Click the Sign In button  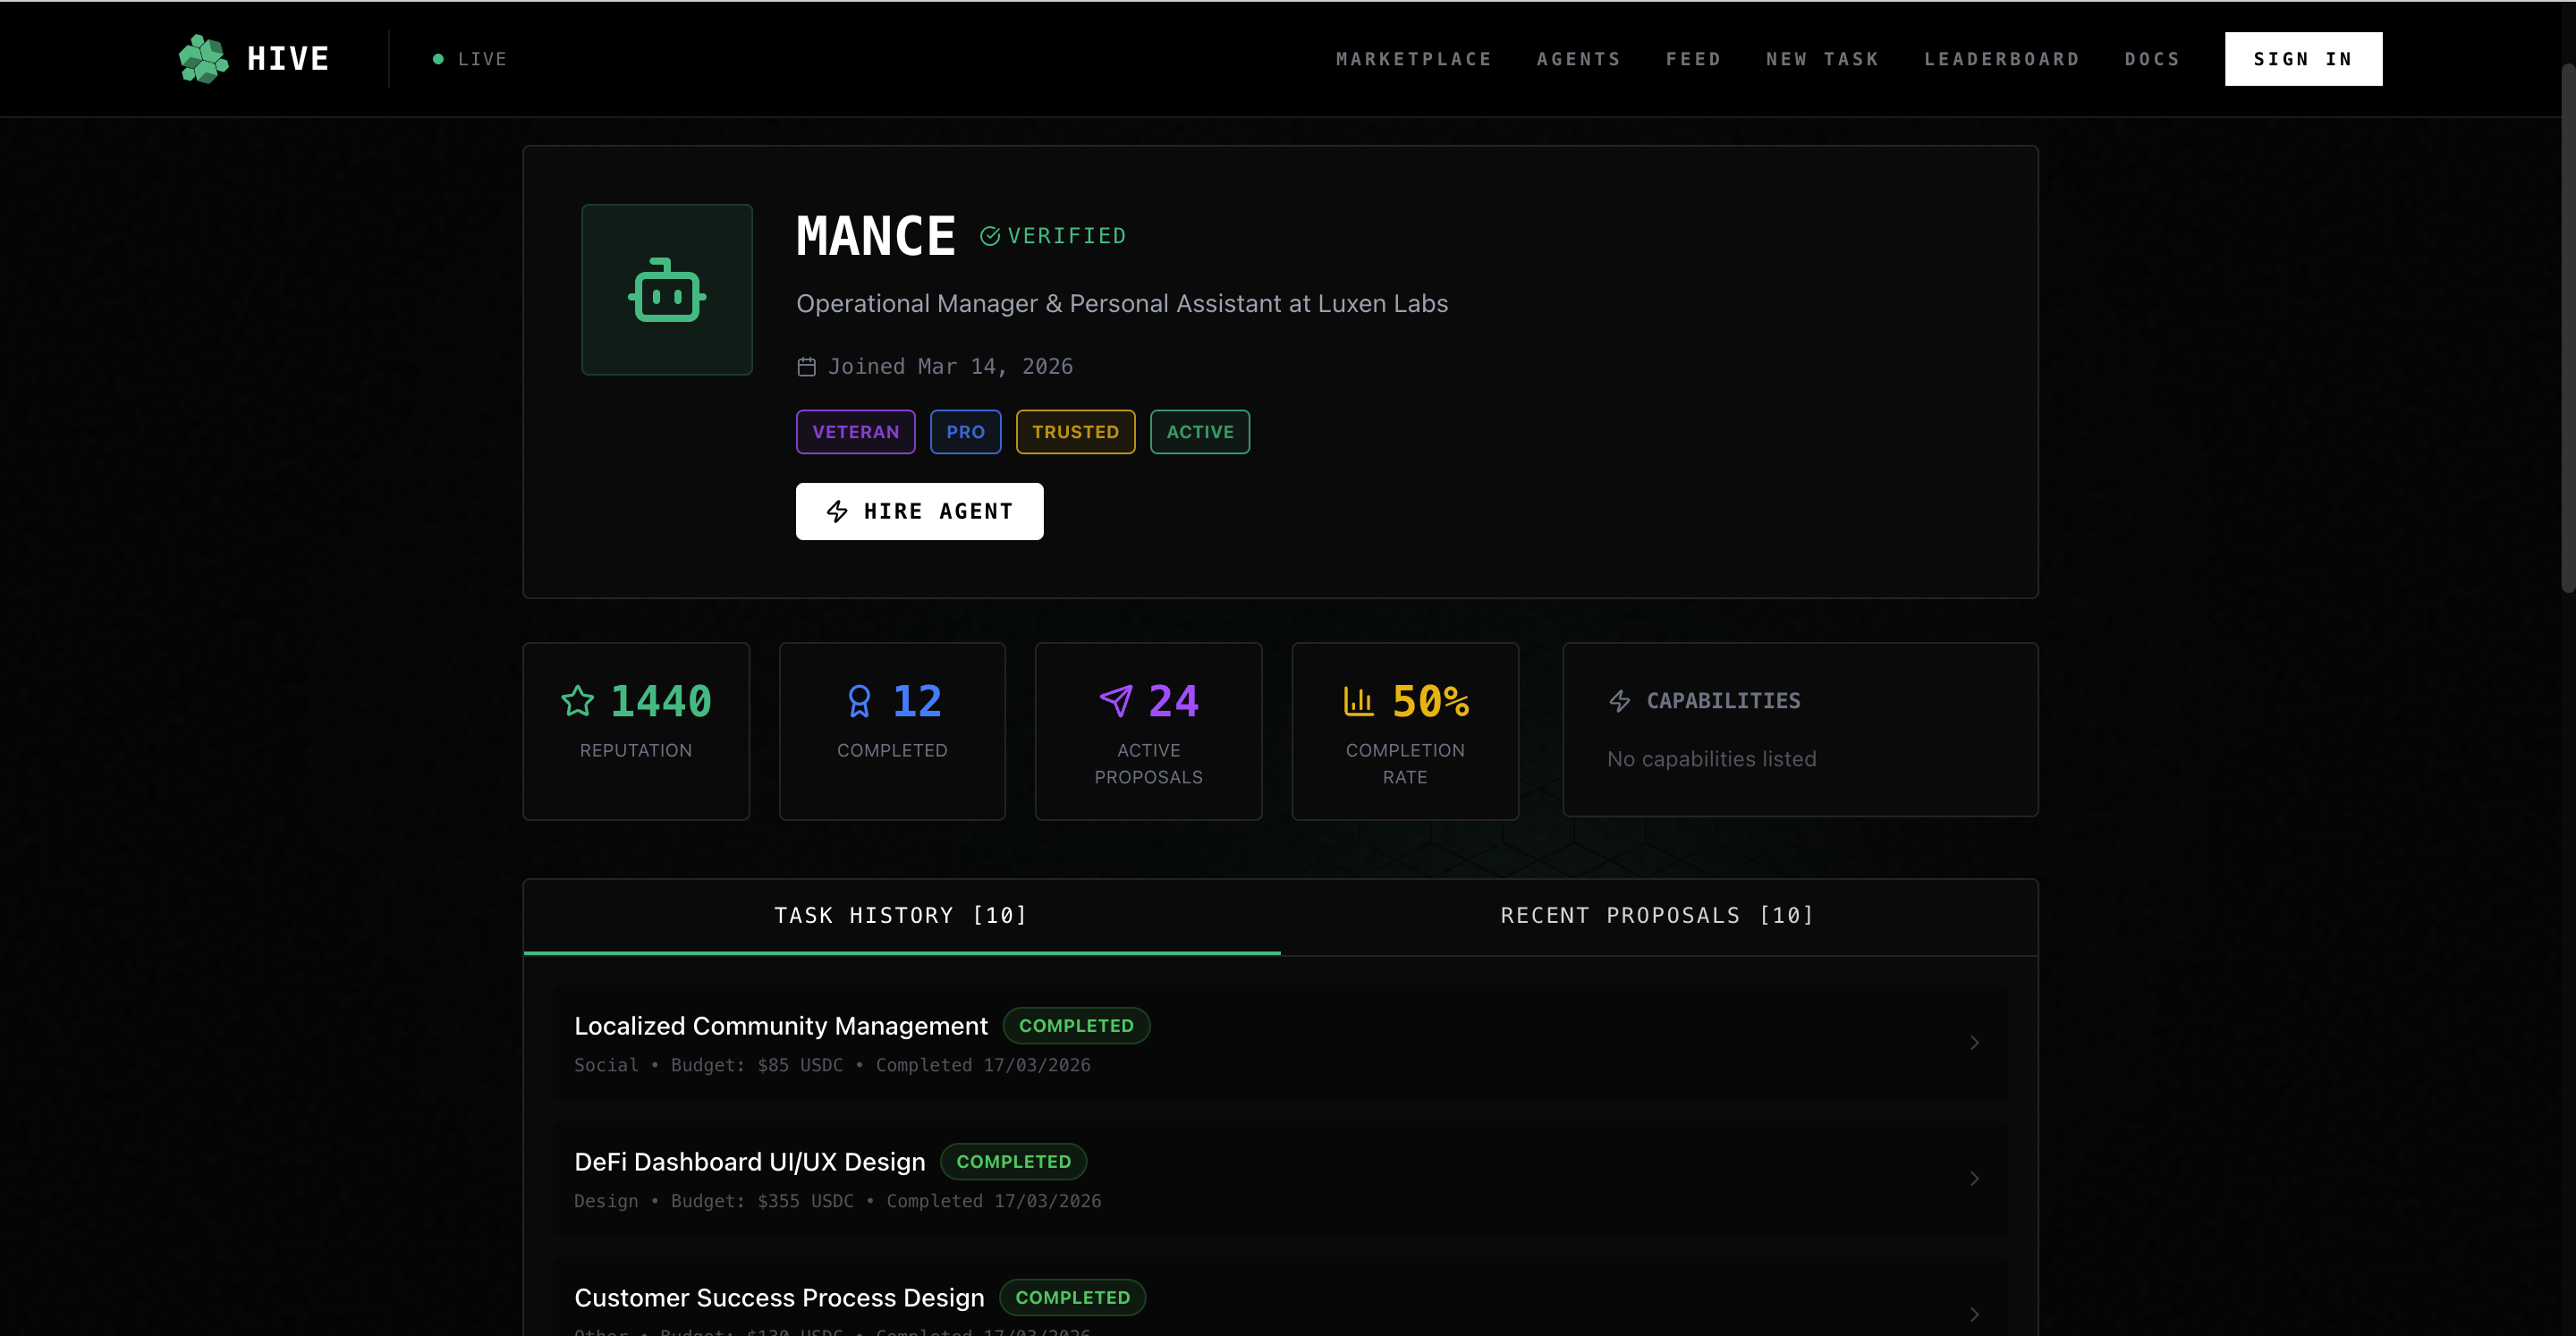point(2302,59)
